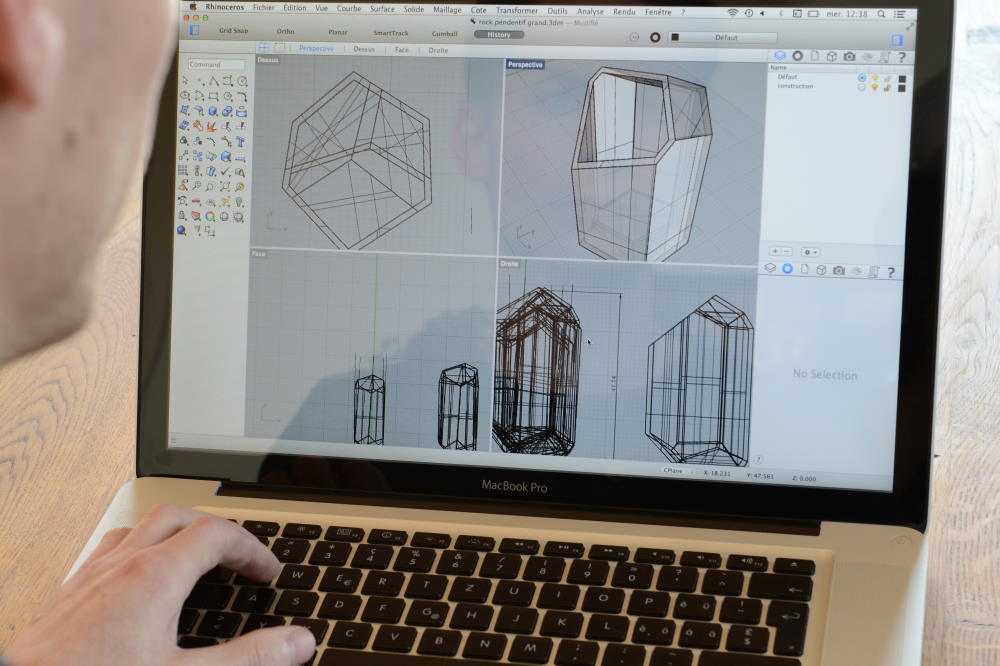
Task: Open the gear actions menu under the layer list
Action: click(810, 252)
